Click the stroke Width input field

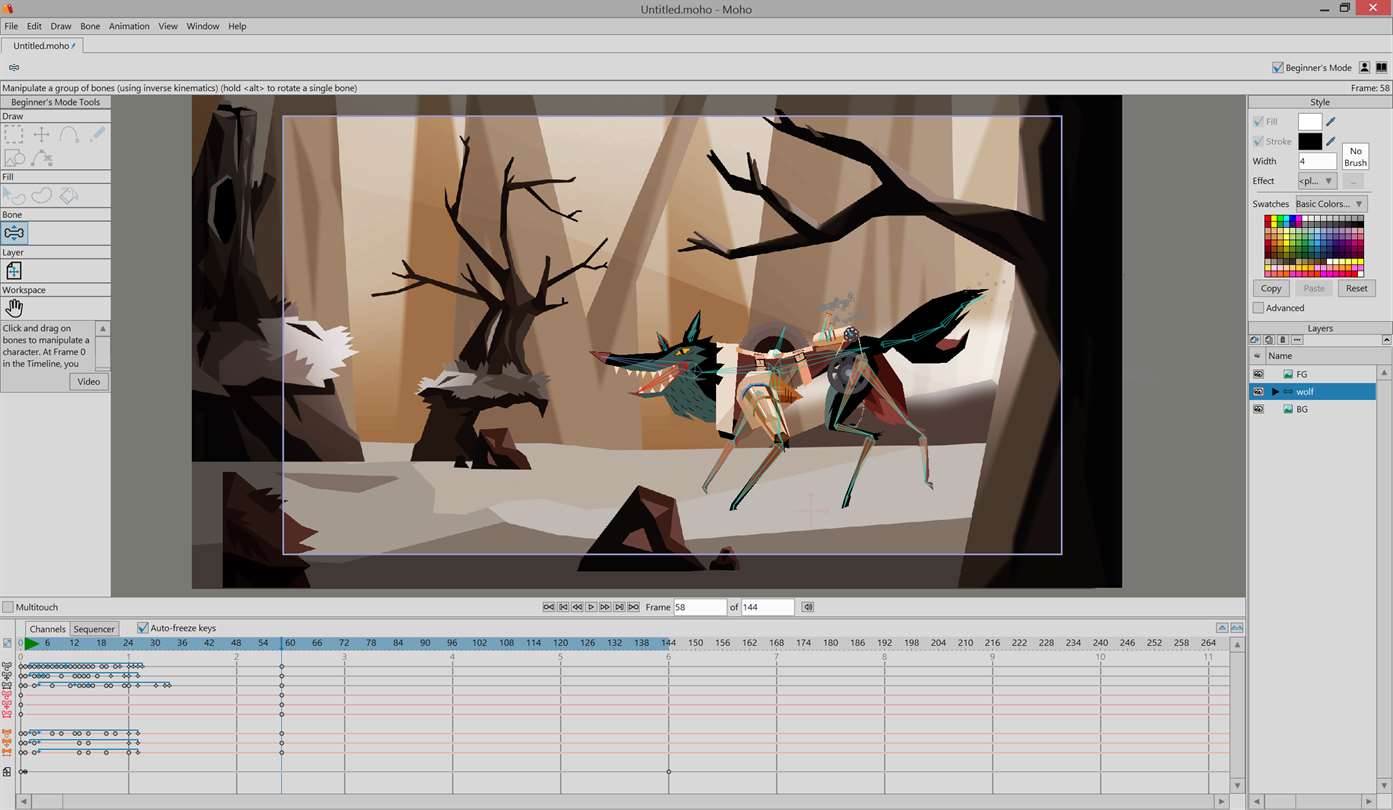[1317, 161]
